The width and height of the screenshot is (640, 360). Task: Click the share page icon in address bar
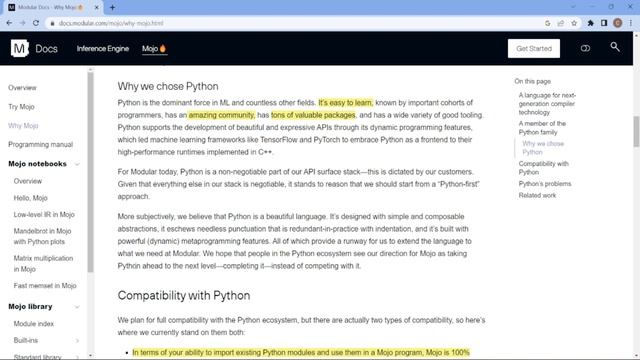[x=561, y=23]
